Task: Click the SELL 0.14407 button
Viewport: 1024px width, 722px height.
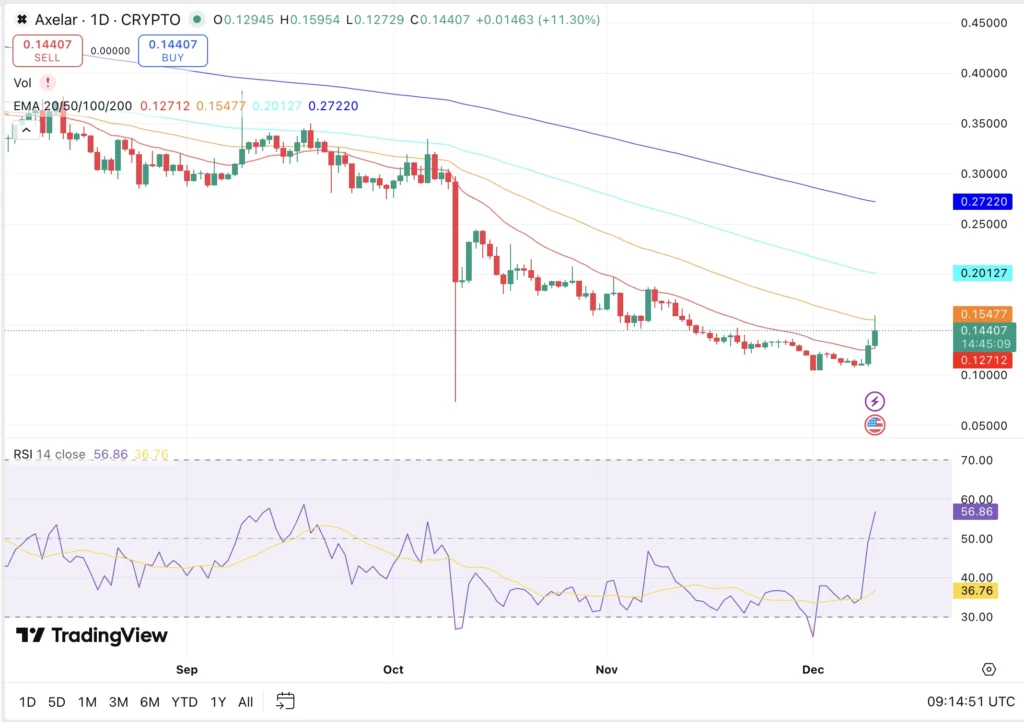Action: click(x=48, y=50)
